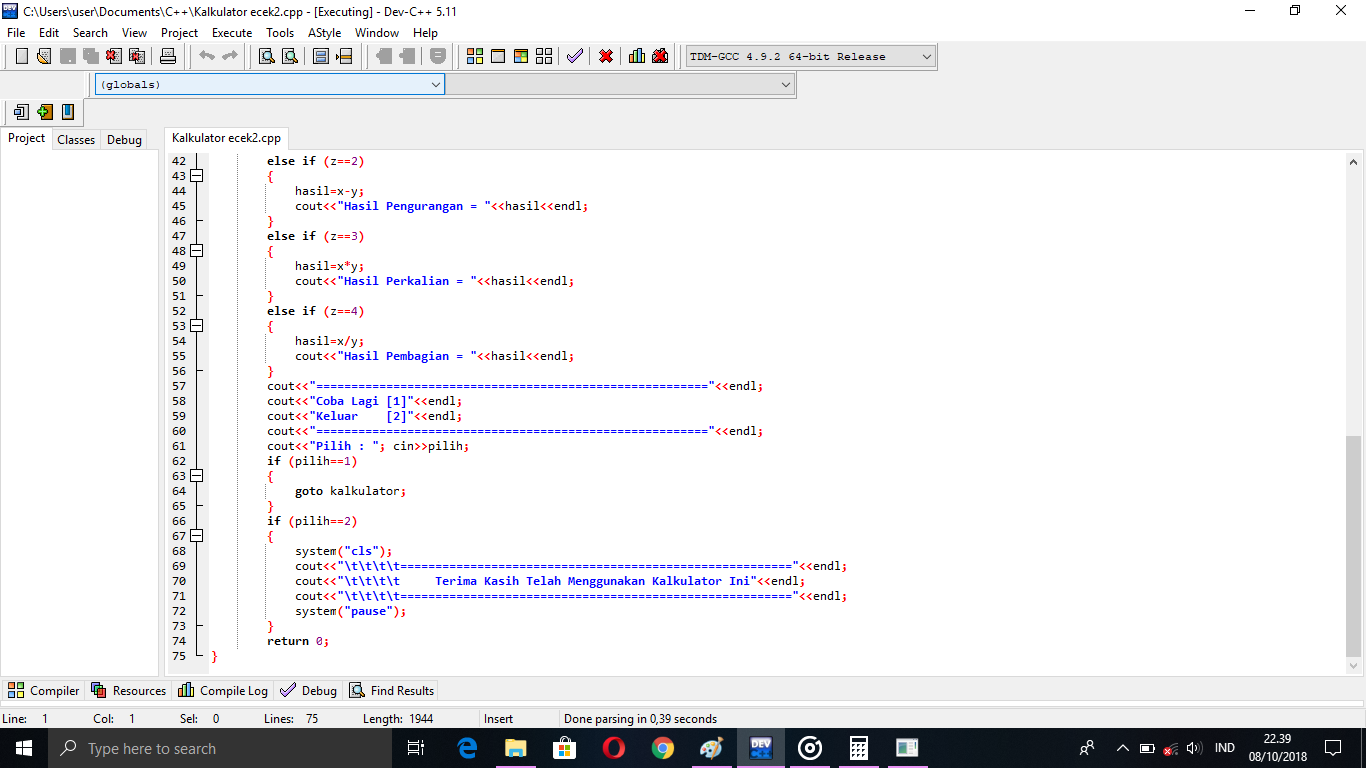Open the AStyle menu
This screenshot has height=768, width=1366.
pyautogui.click(x=324, y=33)
